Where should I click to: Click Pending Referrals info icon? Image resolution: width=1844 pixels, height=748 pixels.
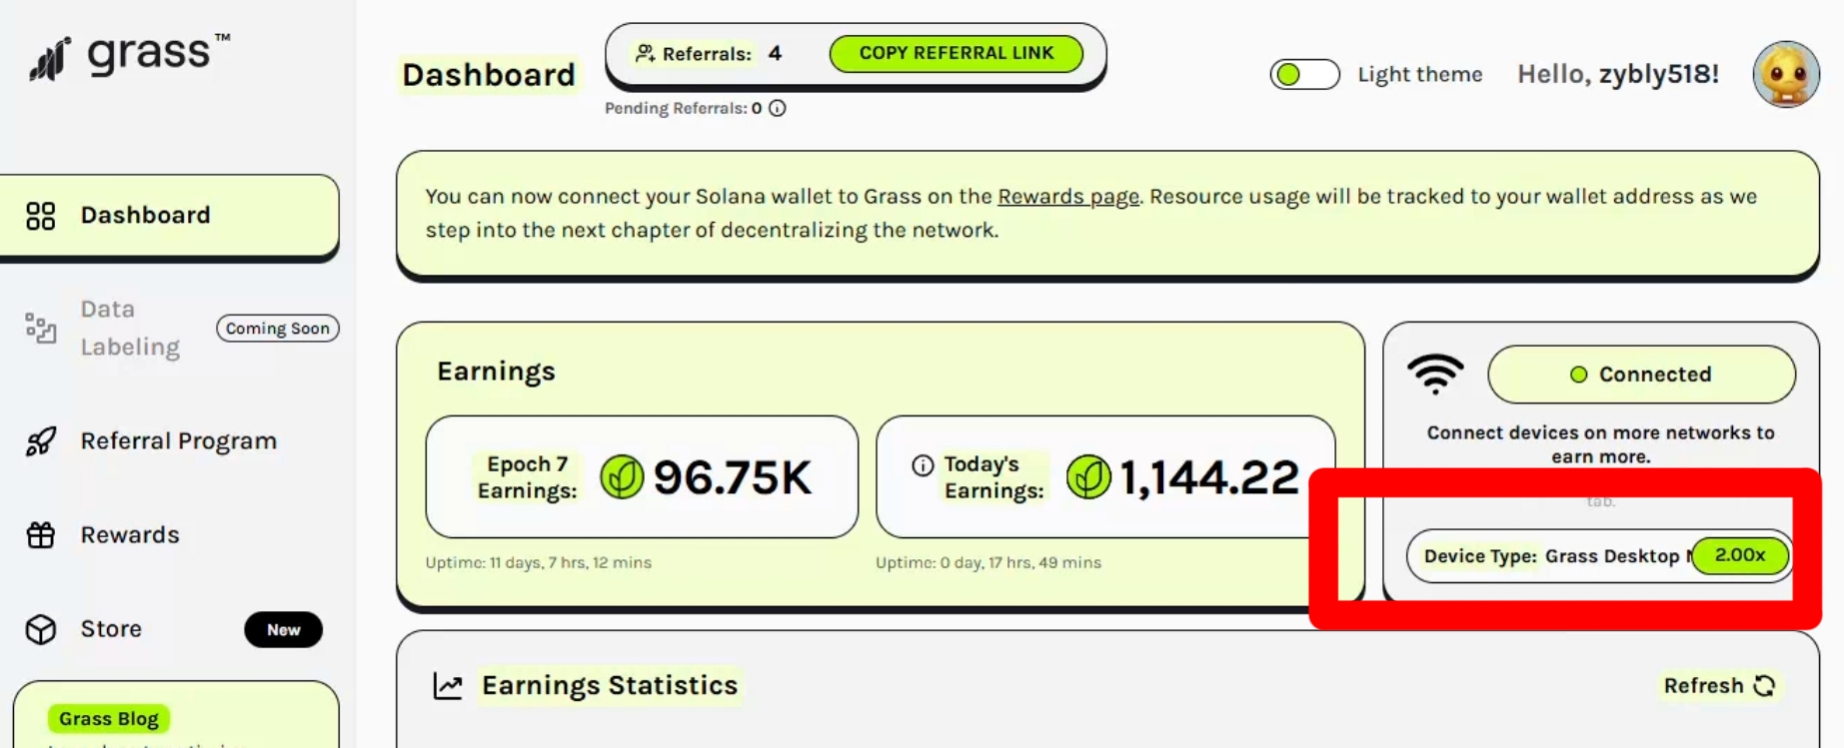point(777,108)
